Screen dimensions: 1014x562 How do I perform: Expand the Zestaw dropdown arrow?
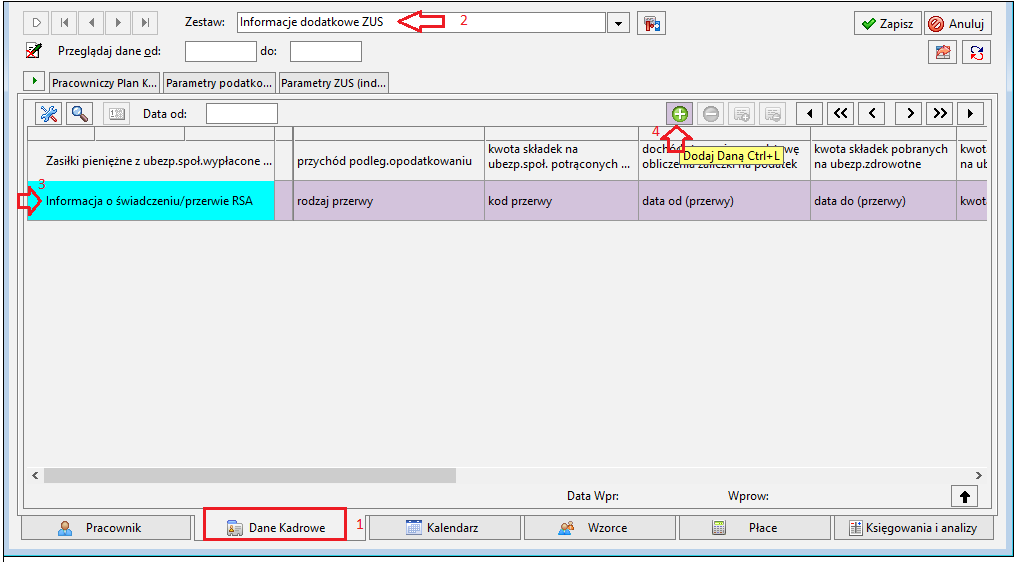point(618,23)
